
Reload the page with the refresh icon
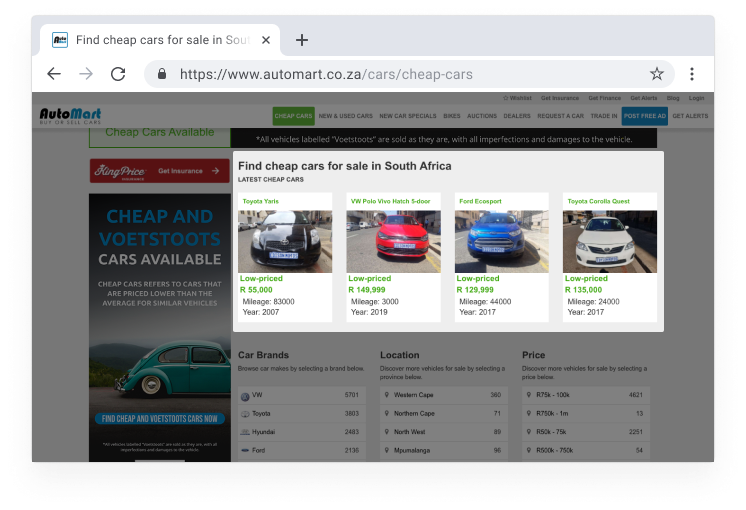point(118,74)
